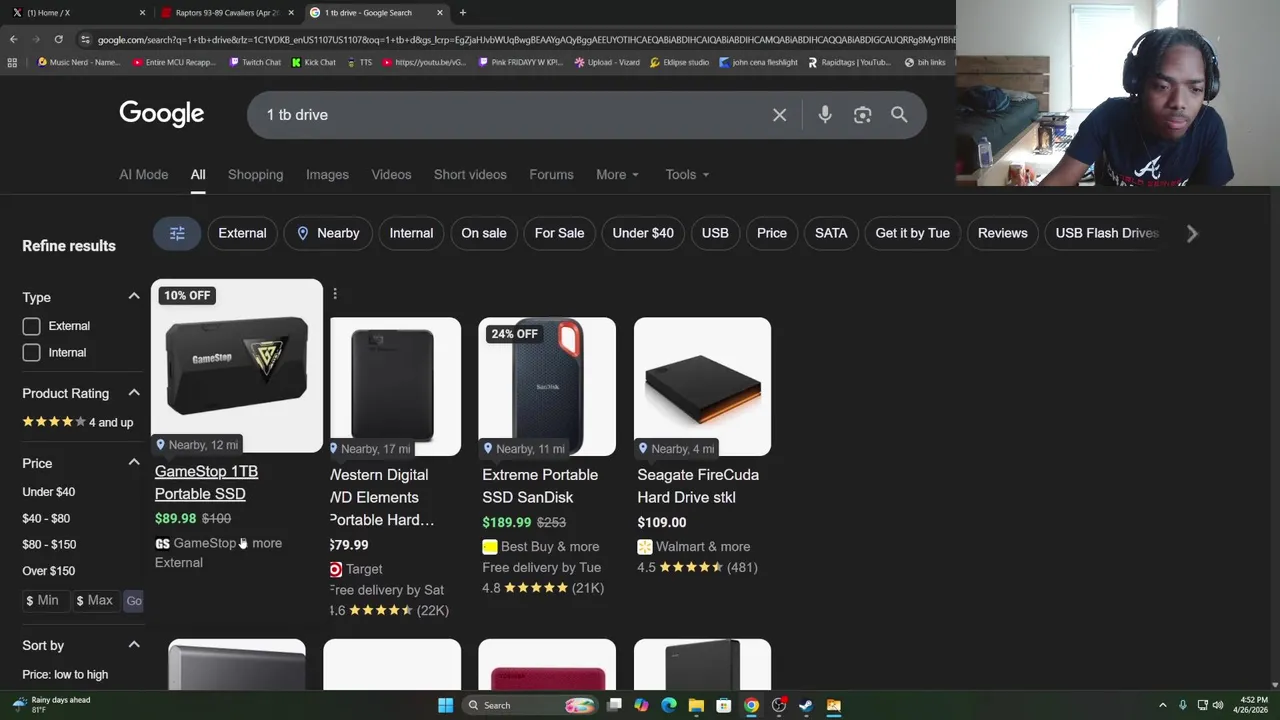Screen dimensions: 1280x720
Task: Clear the search box with the X icon
Action: pos(779,115)
